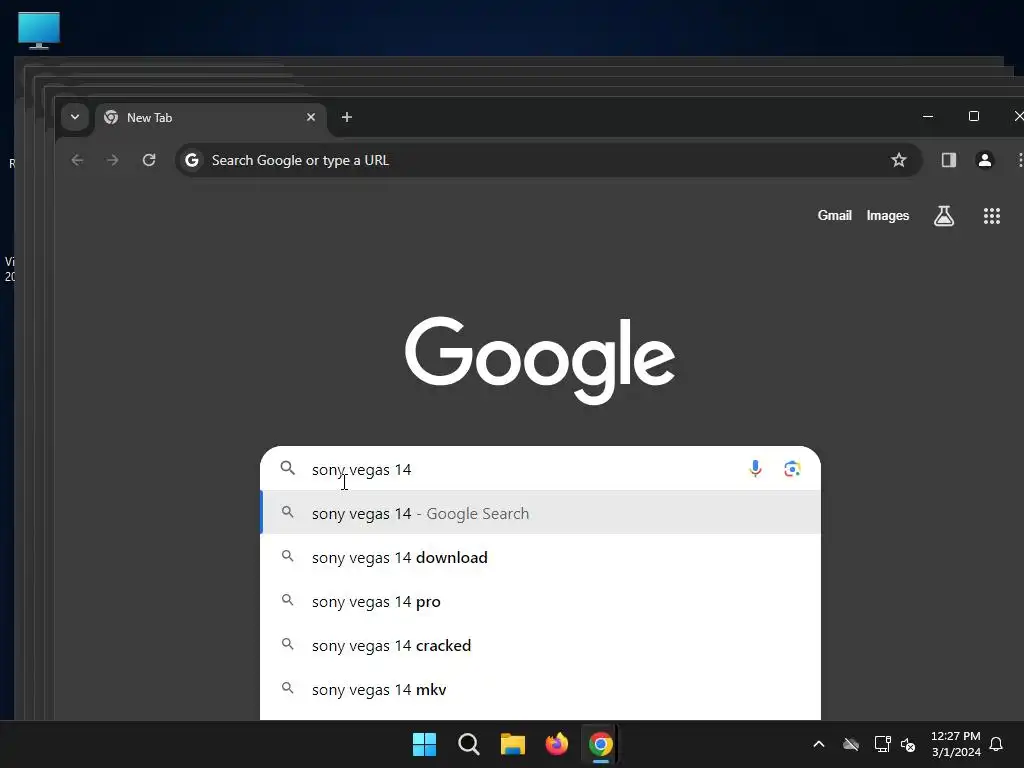Open the Chrome profile icon
1024x768 pixels.
(x=985, y=160)
